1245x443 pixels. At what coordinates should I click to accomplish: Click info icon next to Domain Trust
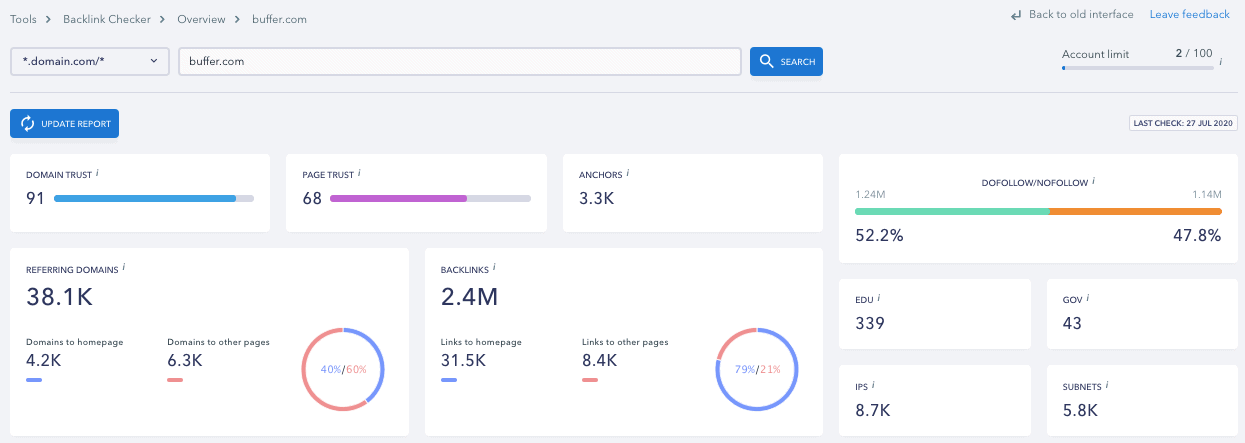point(98,173)
